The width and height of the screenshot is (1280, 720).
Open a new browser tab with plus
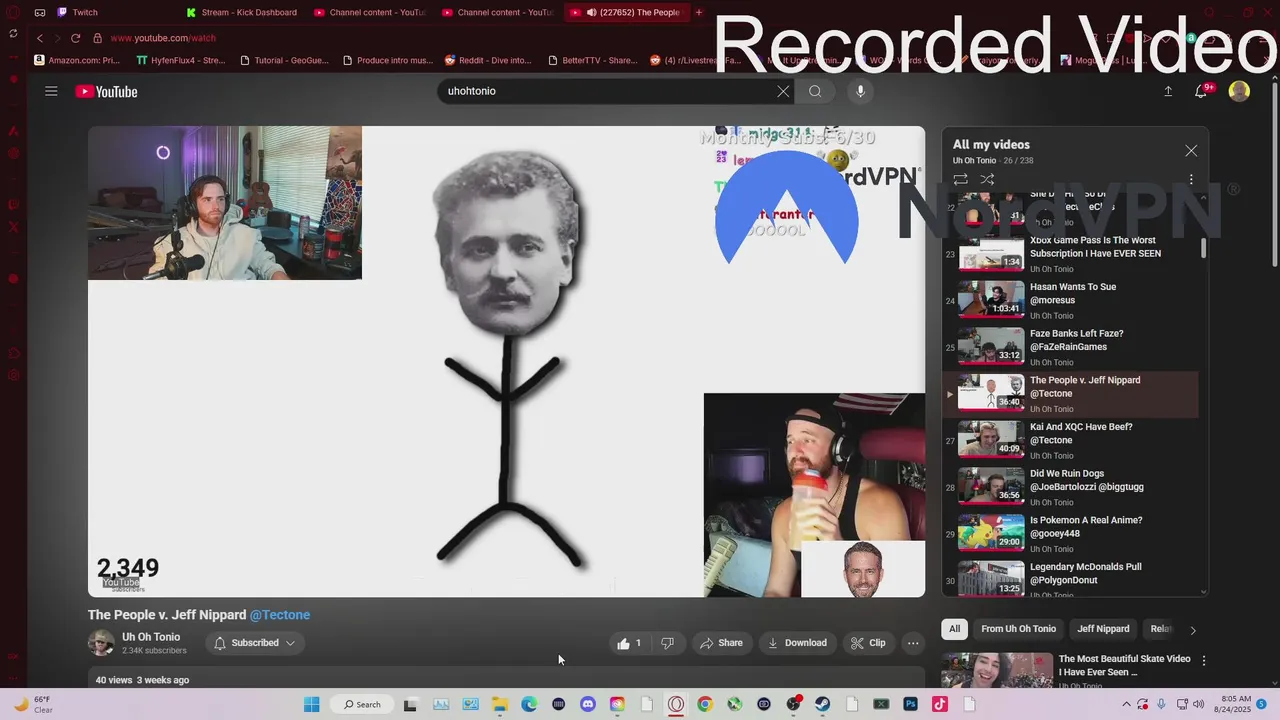[x=699, y=12]
